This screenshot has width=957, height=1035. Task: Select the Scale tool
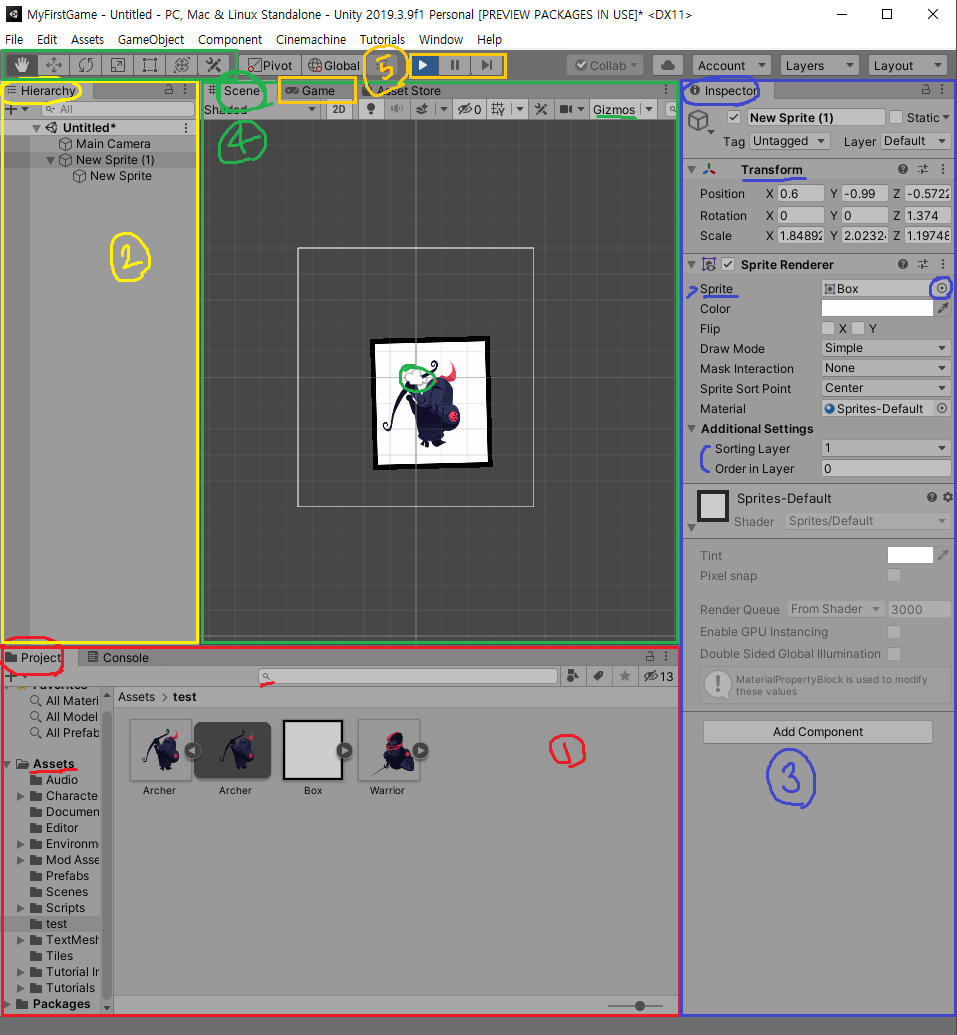[117, 65]
